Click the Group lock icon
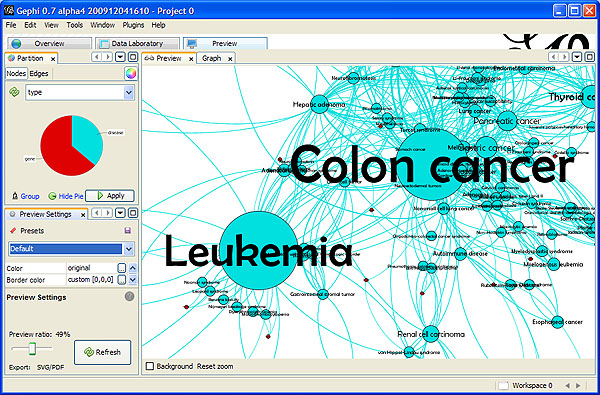The width and height of the screenshot is (600, 395). pos(15,196)
